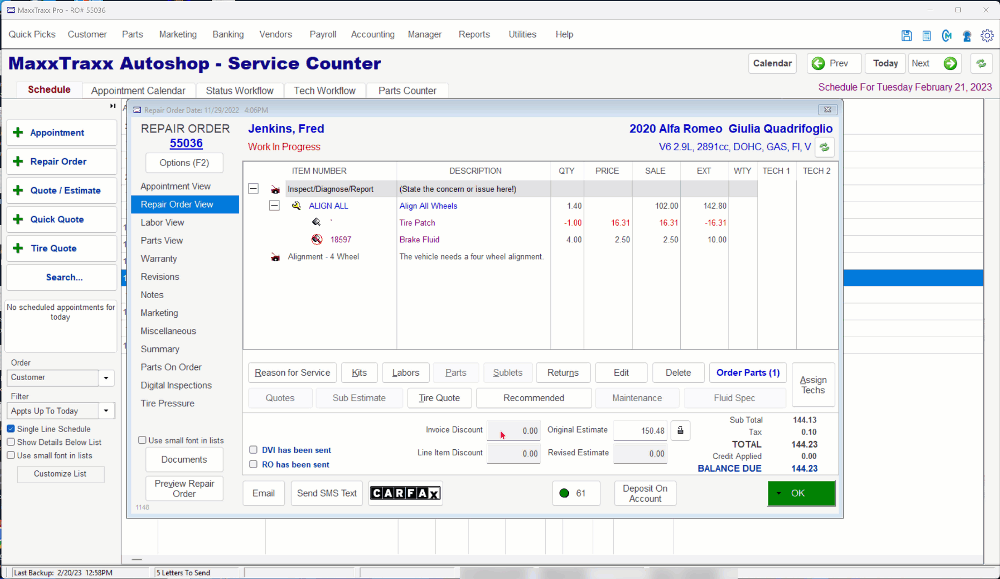
Task: Check Use small font in lists in repair order
Action: 142,440
